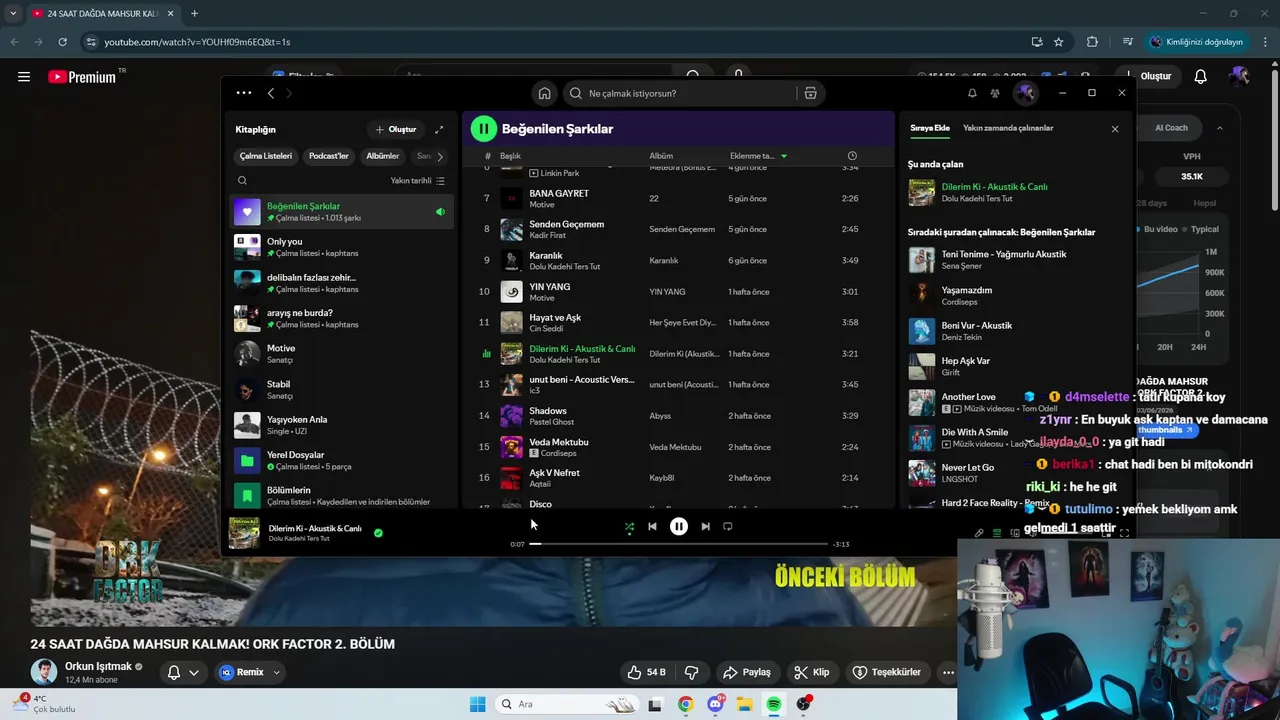Toggle shuffle in the player bar

coord(629,526)
